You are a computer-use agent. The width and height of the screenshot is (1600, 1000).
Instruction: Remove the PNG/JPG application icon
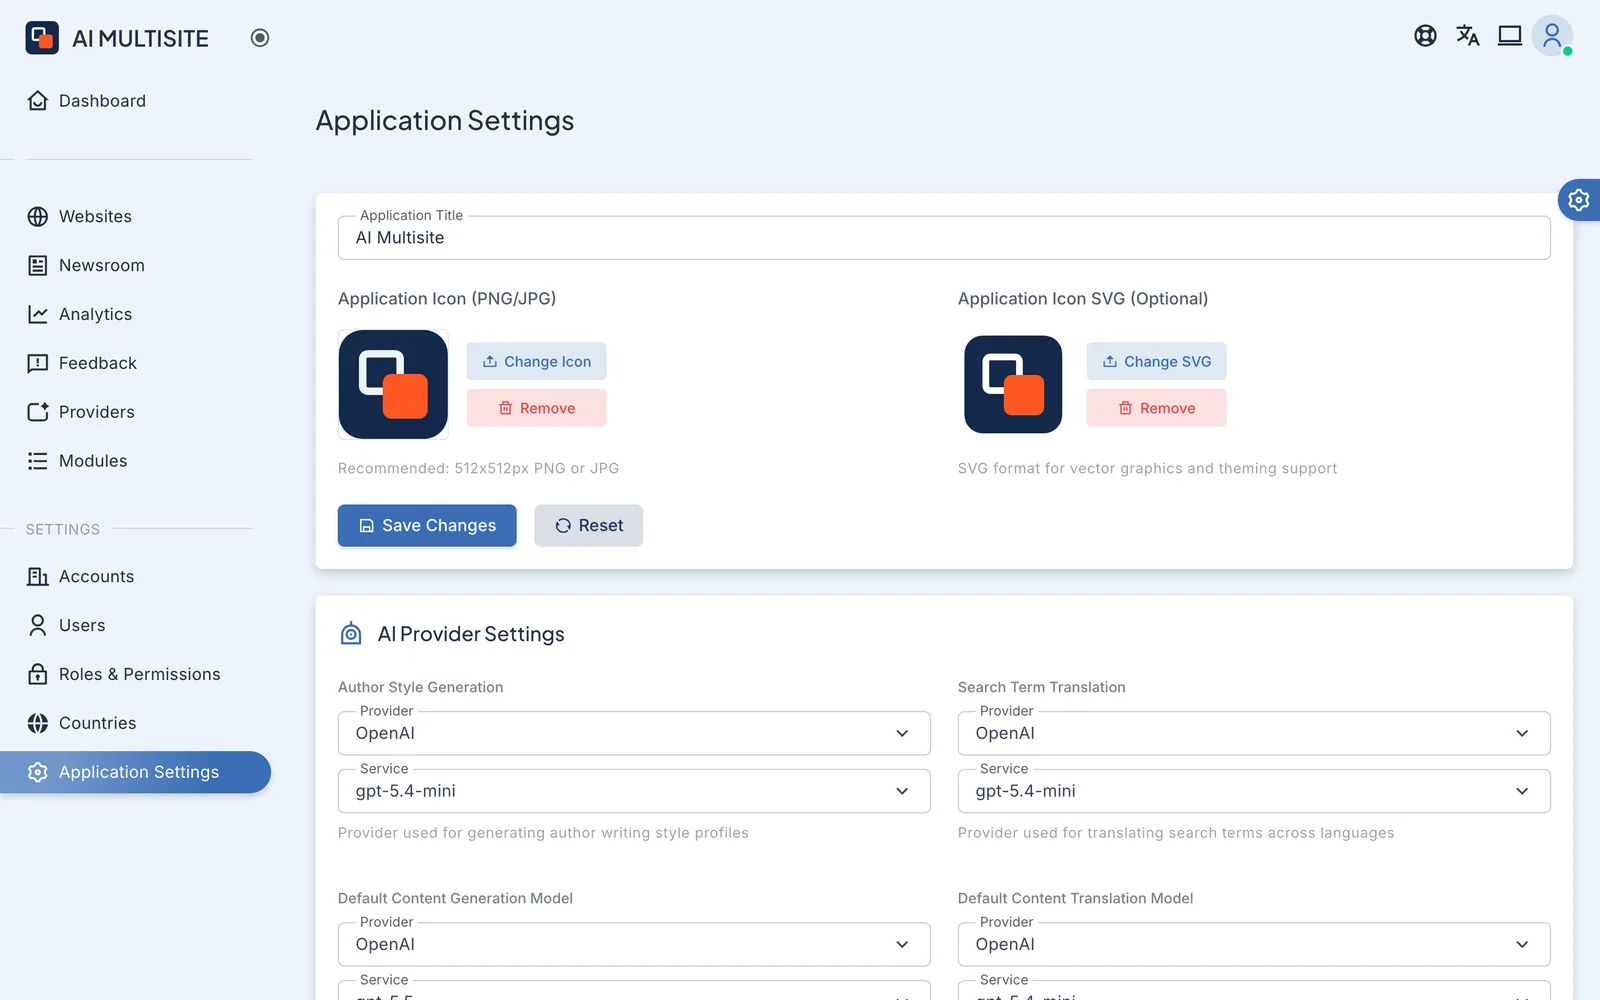click(536, 408)
